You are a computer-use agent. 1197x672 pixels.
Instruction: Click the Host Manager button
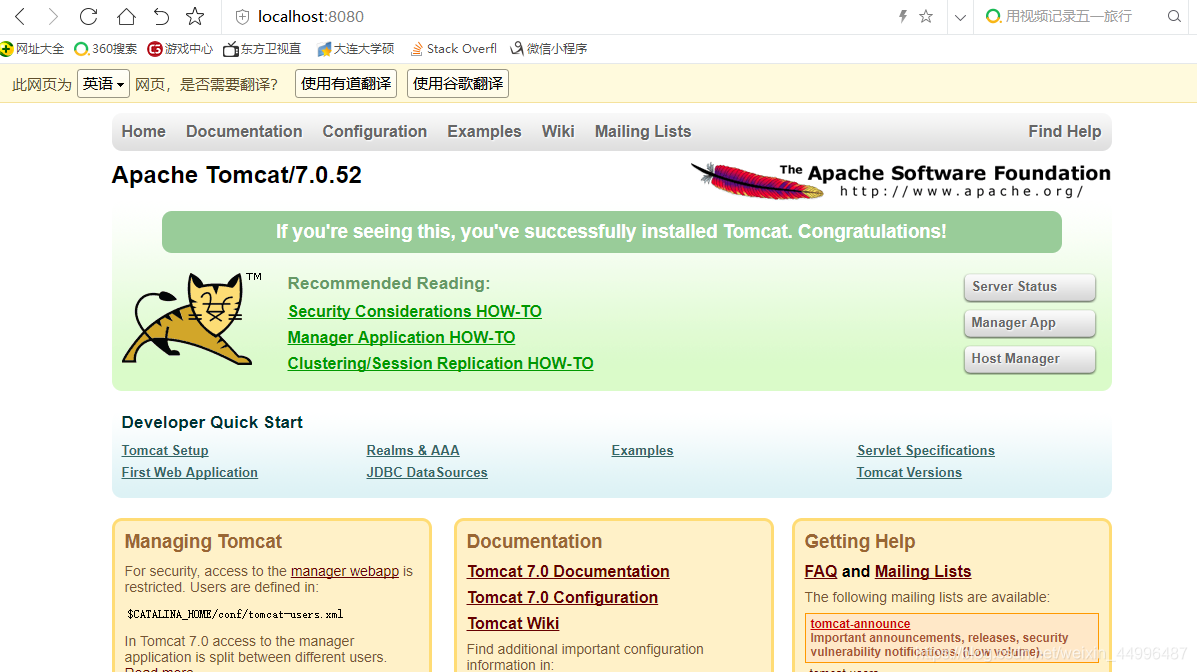(1029, 359)
